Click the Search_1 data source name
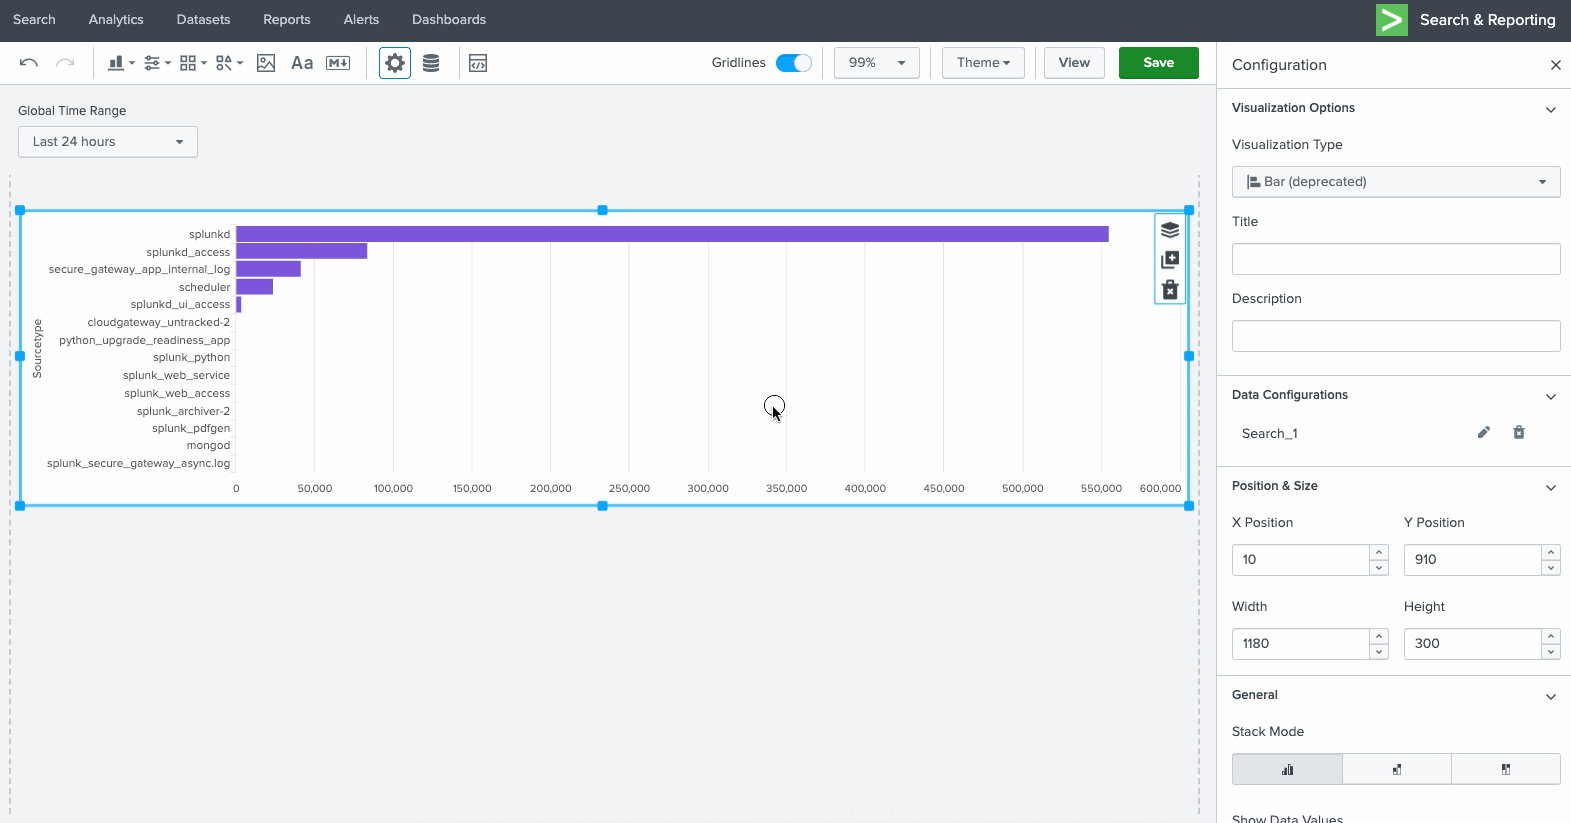This screenshot has height=823, width=1571. coord(1270,433)
